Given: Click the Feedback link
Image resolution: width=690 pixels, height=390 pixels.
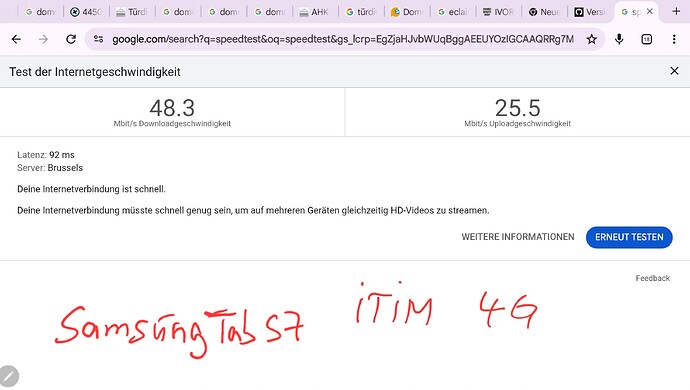Looking at the screenshot, I should tap(653, 278).
